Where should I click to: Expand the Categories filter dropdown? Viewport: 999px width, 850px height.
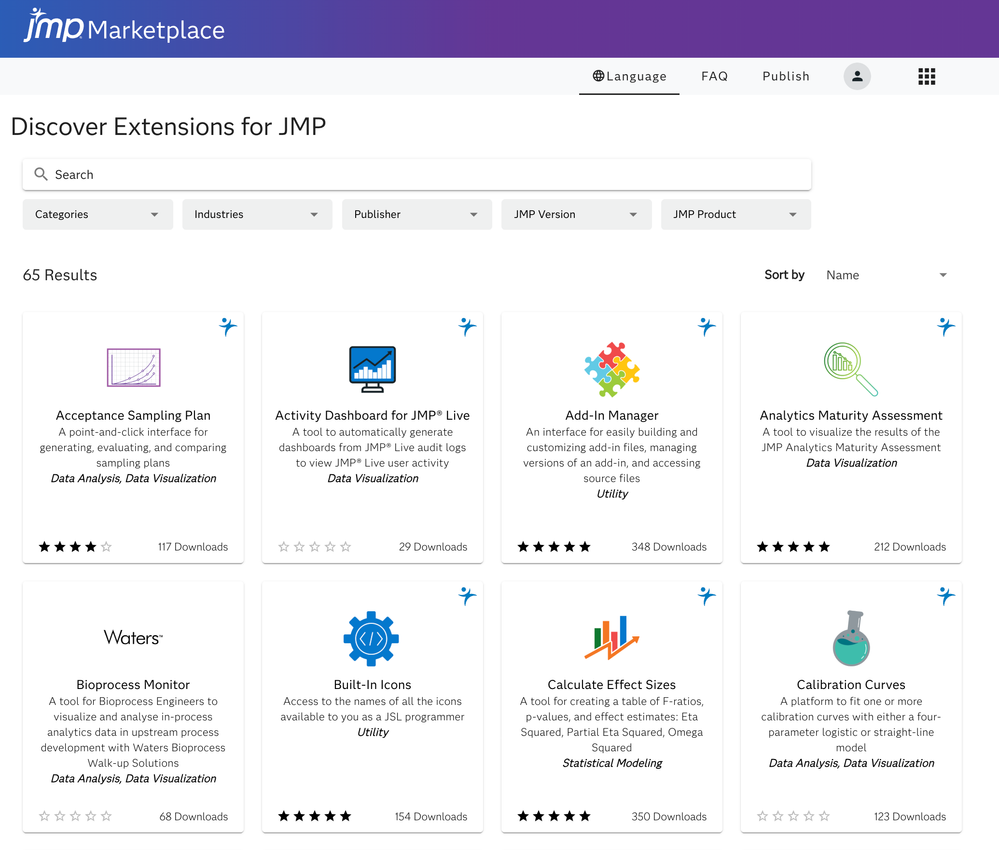point(97,214)
